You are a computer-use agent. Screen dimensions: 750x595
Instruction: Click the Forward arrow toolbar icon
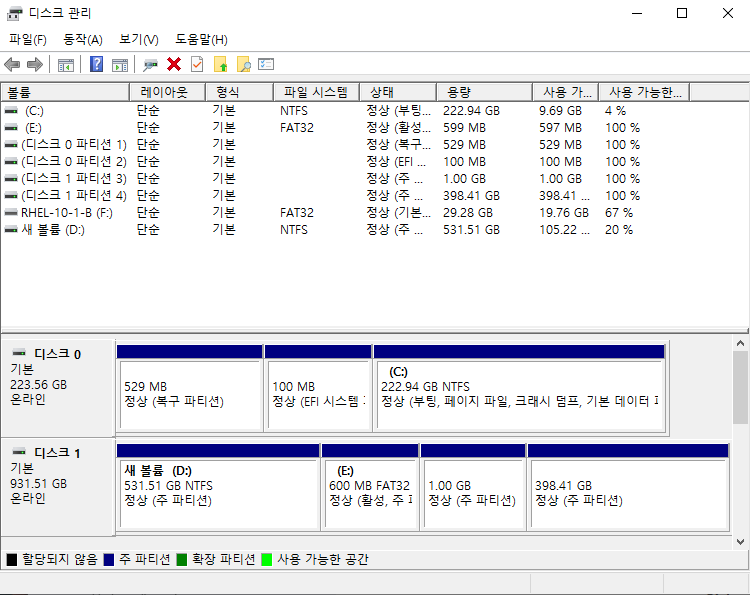[35, 64]
